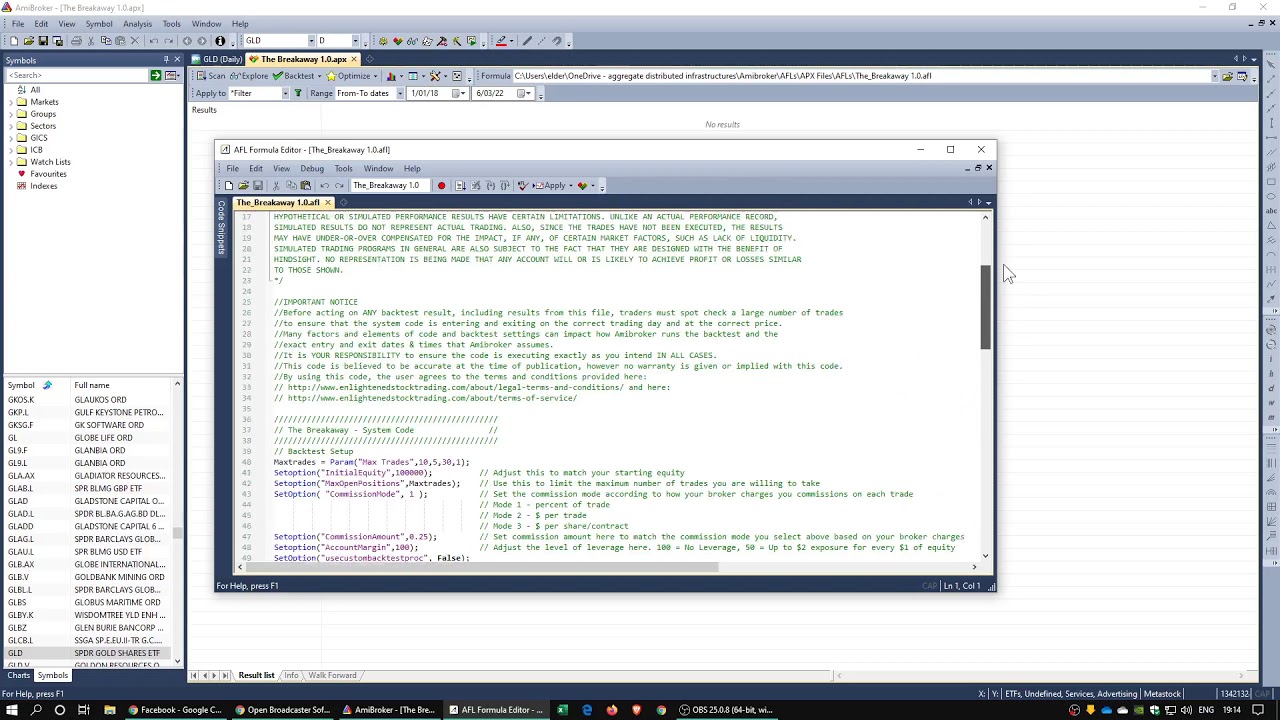Screen dimensions: 1280x720
Task: Open file icon in Formula Editor toolbar
Action: pos(243,186)
